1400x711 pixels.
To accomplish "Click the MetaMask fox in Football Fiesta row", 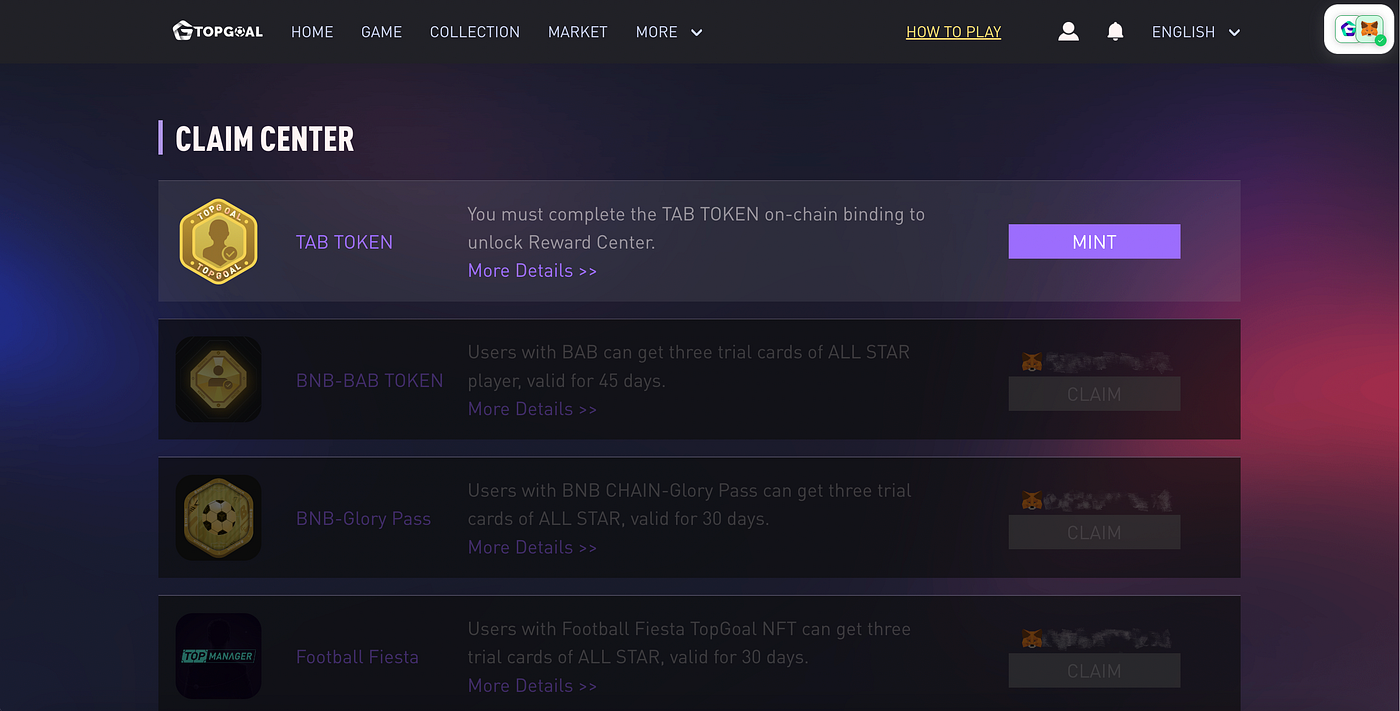I will [x=1032, y=638].
